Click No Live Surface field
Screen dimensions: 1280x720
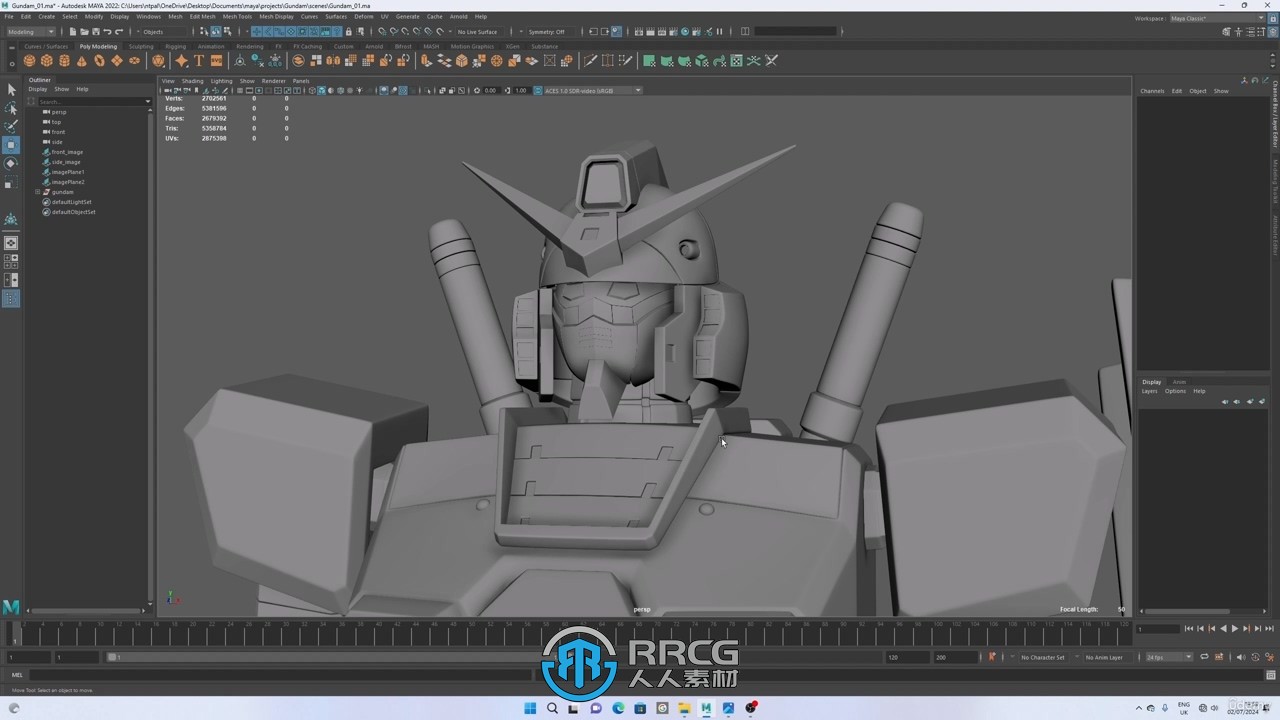pyautogui.click(x=477, y=32)
